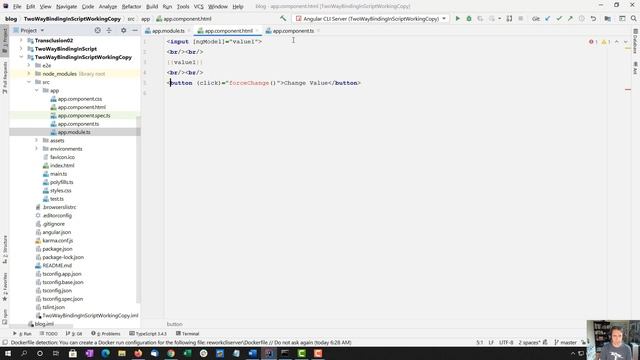
Task: Select app.component.css in the project tree
Action: pos(80,99)
